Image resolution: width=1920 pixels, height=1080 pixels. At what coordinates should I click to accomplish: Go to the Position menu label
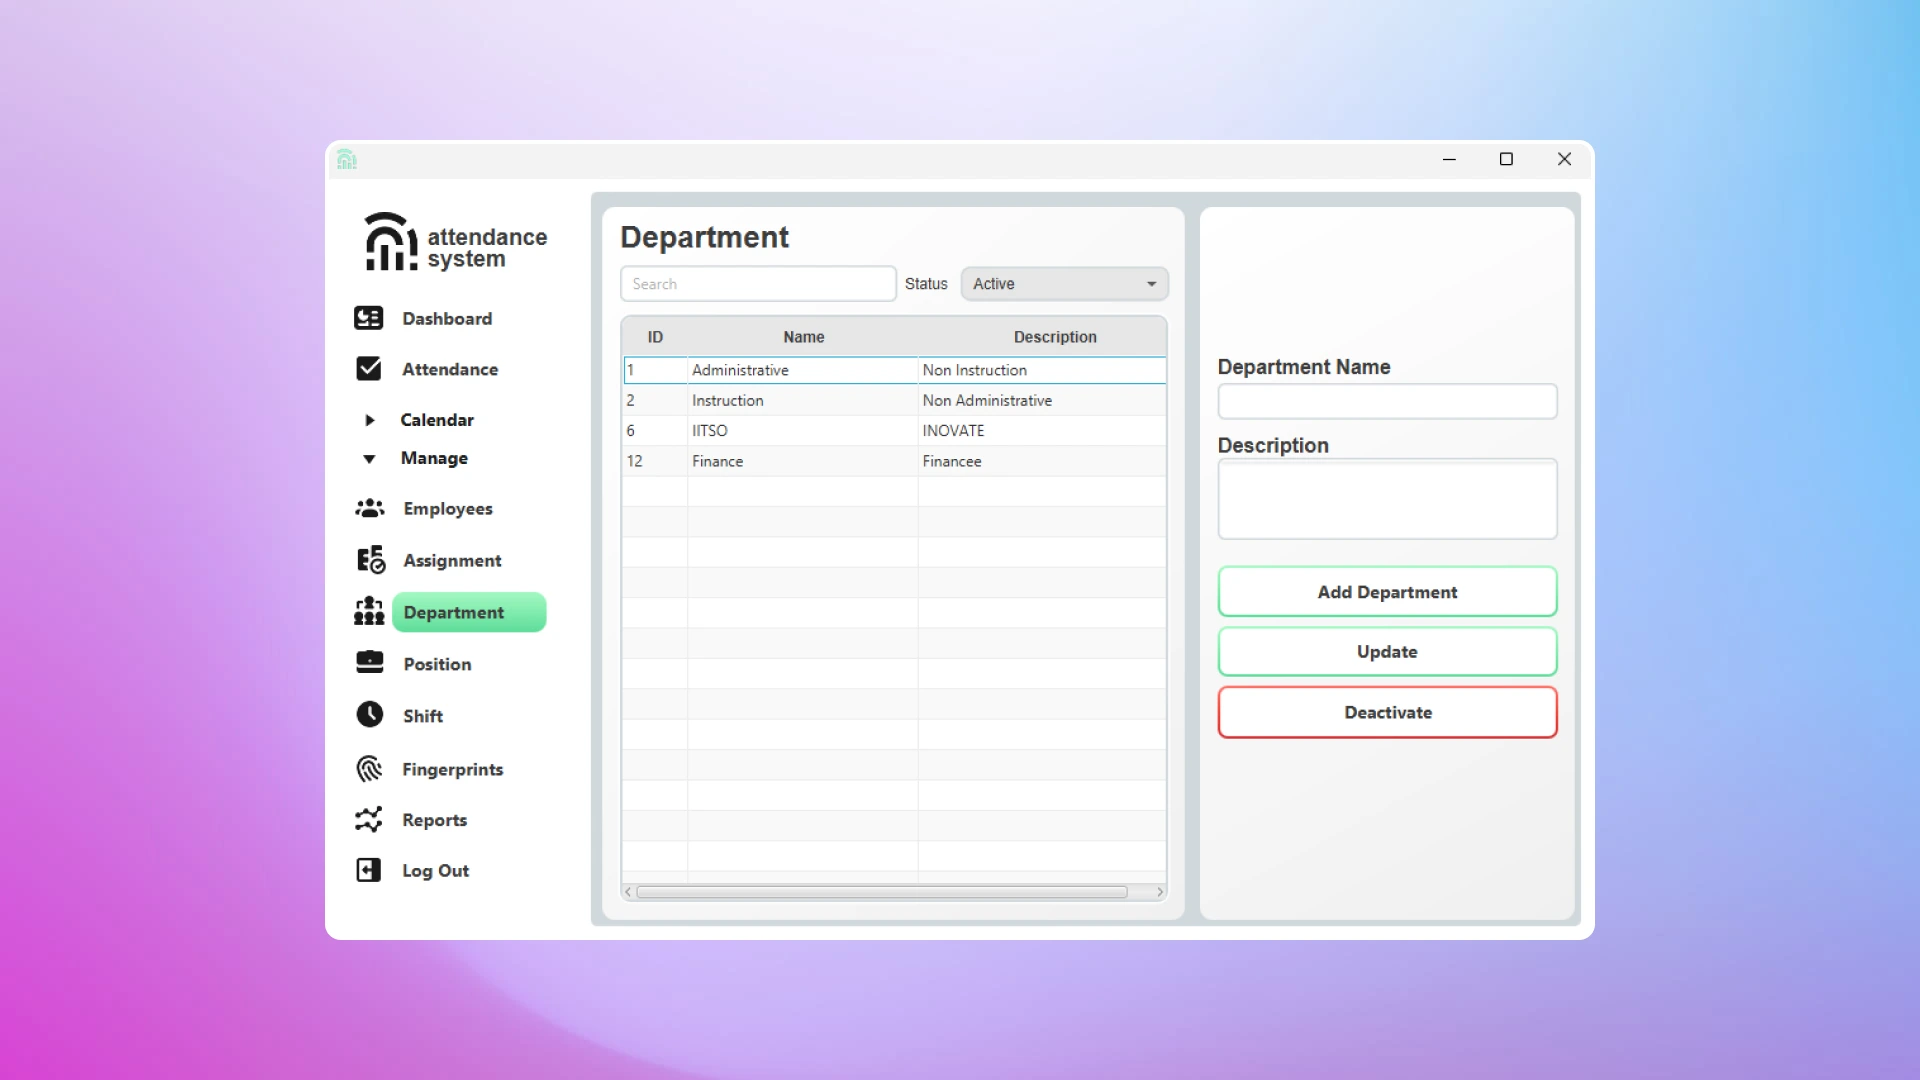click(437, 664)
